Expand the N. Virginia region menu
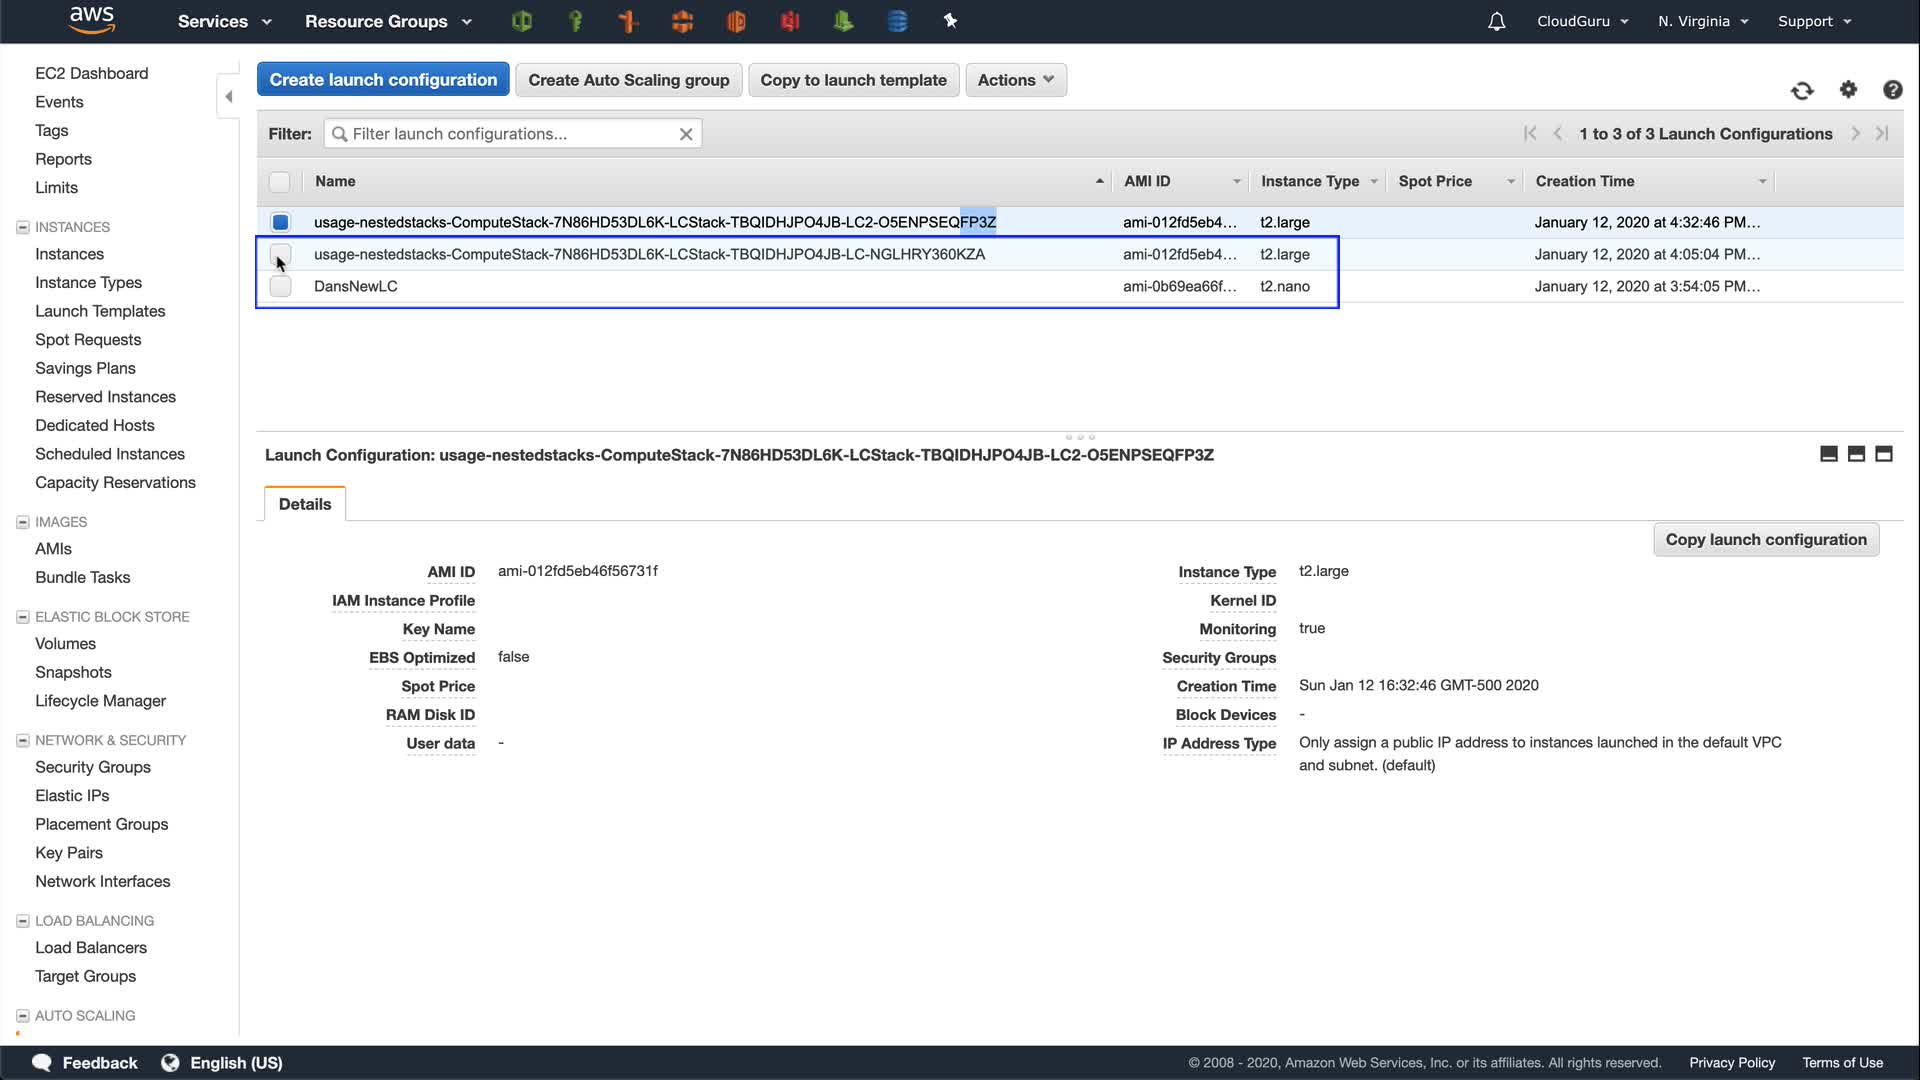This screenshot has height=1080, width=1920. coord(1702,21)
